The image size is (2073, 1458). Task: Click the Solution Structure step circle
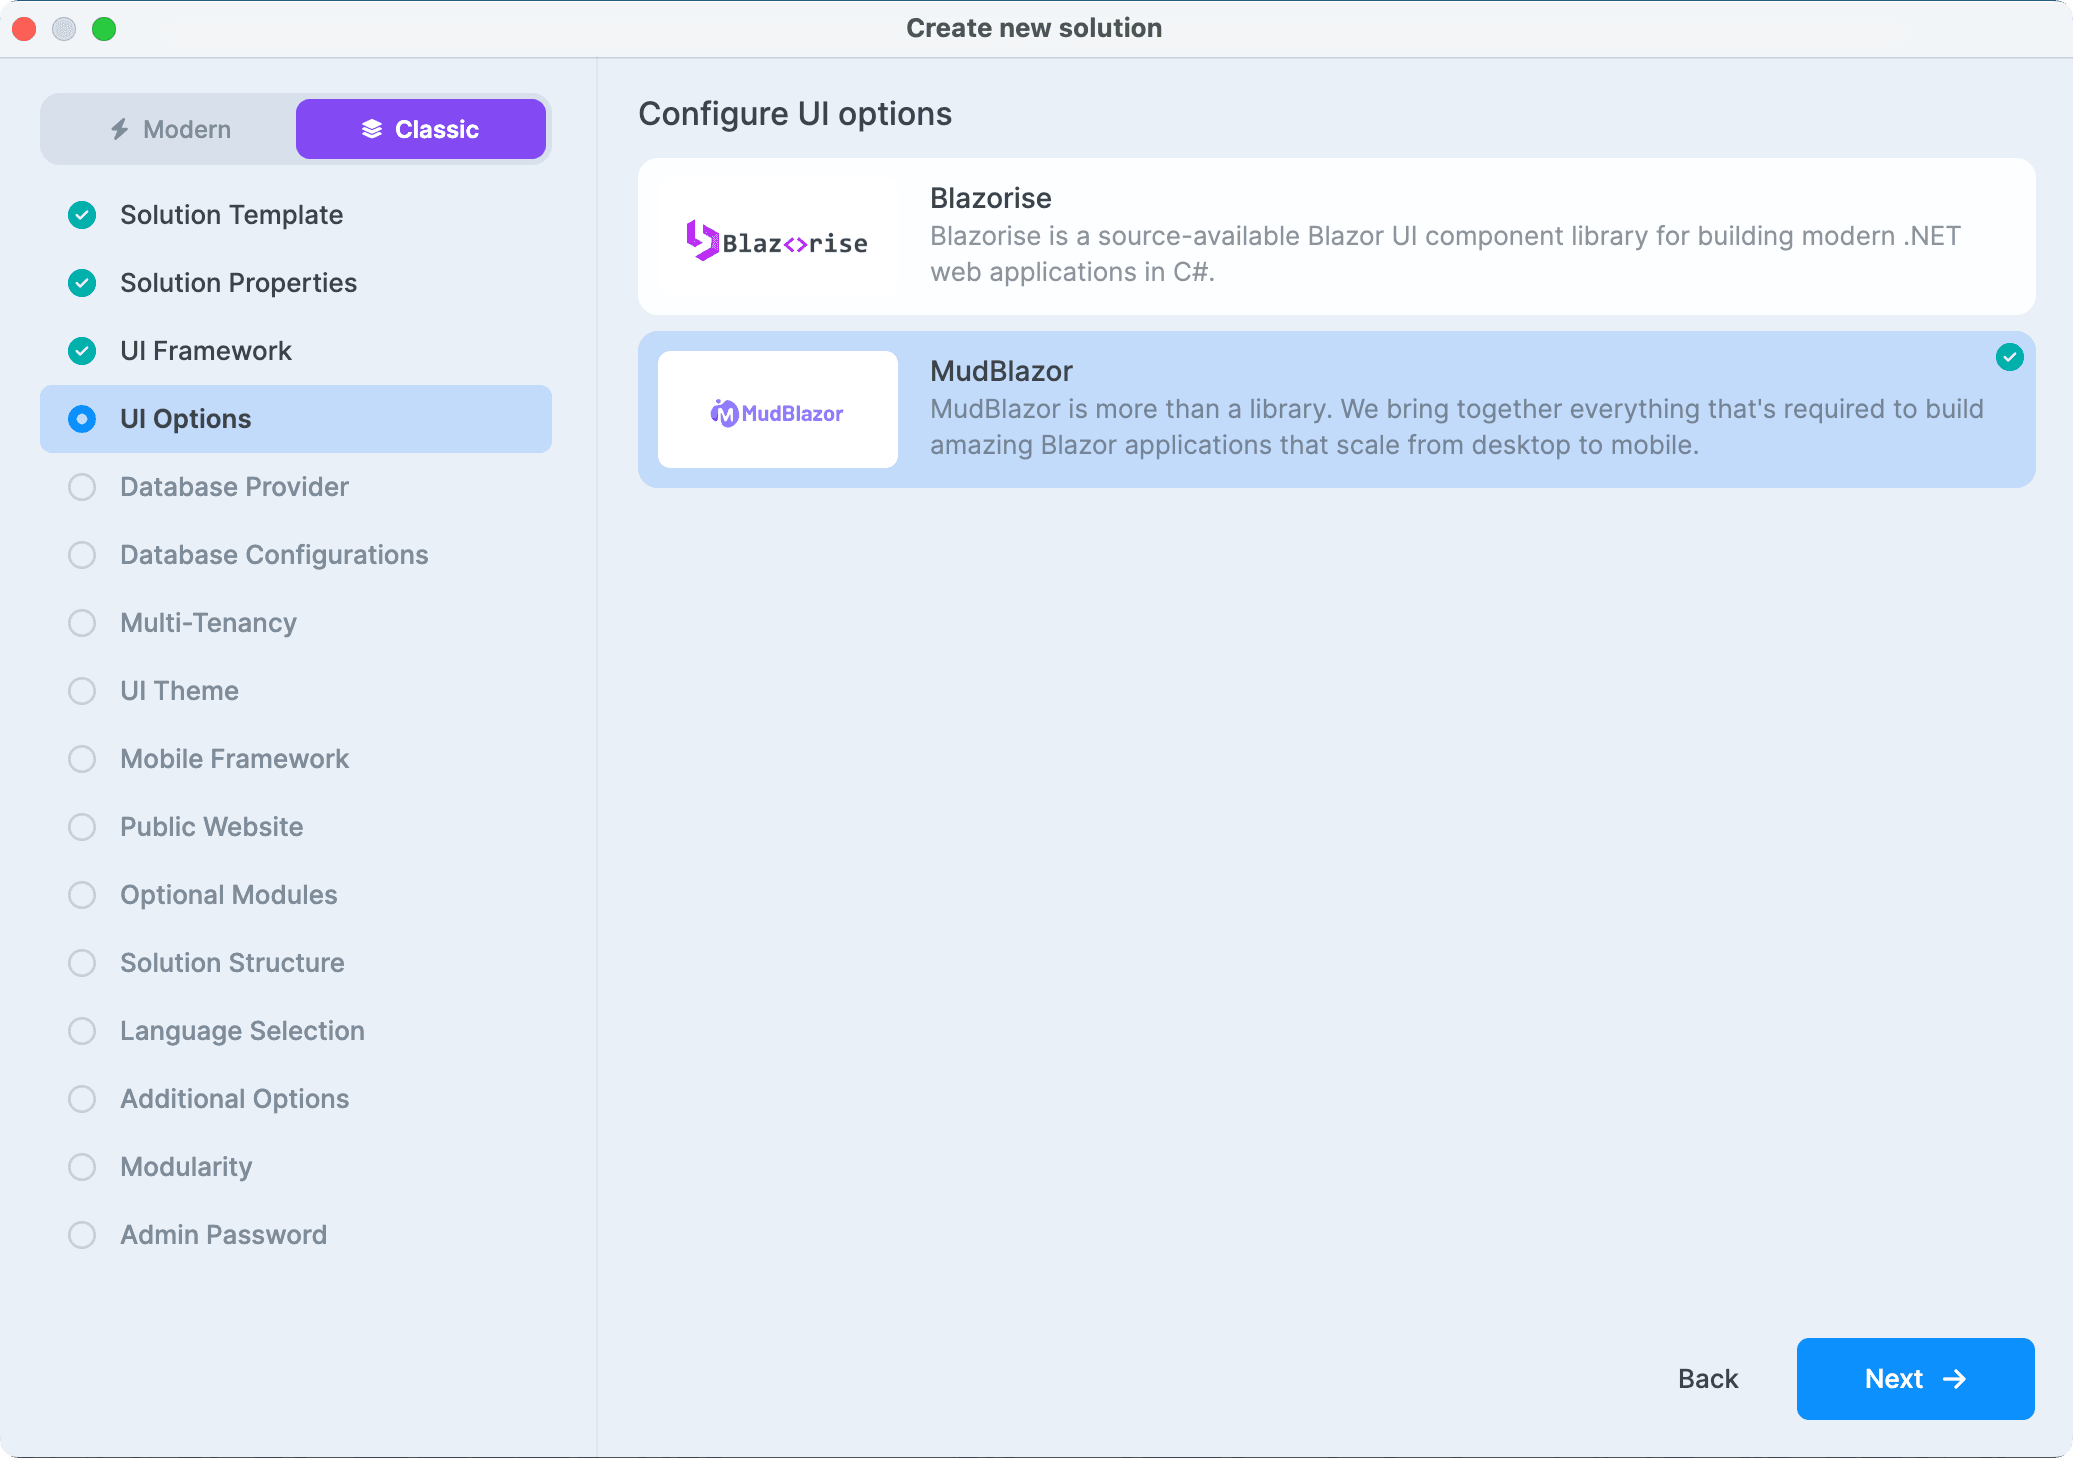[82, 963]
